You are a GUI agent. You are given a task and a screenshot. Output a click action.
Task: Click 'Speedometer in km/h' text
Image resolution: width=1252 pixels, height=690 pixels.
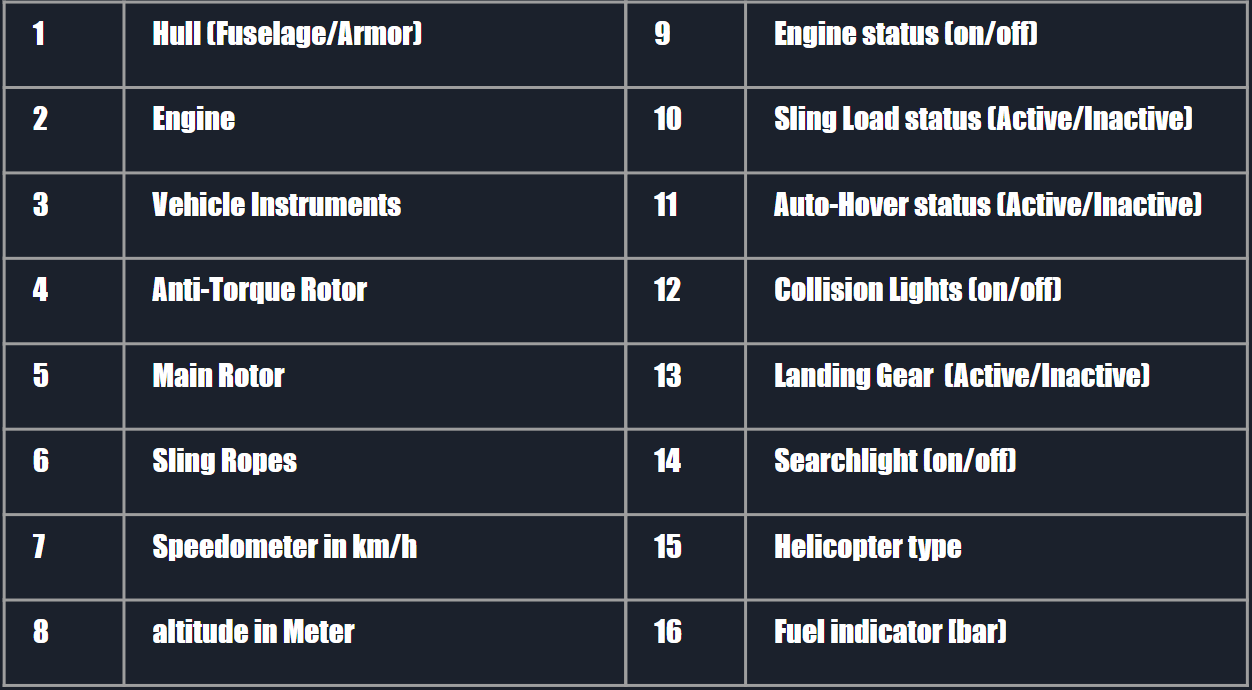tap(284, 546)
